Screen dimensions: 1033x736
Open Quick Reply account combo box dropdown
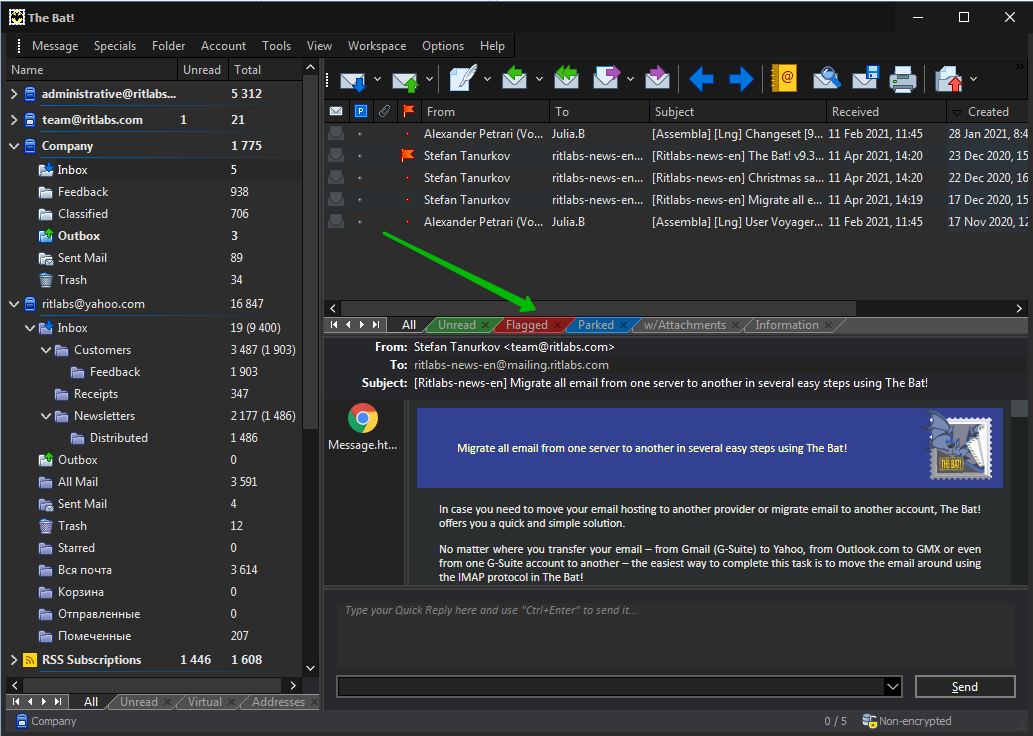pos(892,687)
